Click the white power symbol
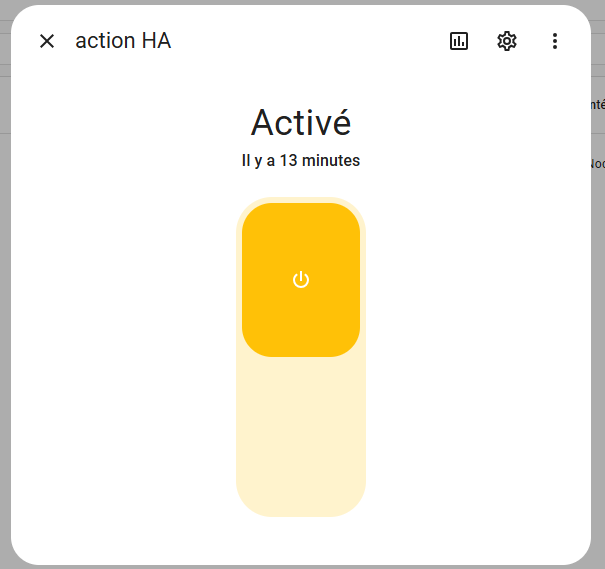Screen dimensions: 605x569 pyautogui.click(x=301, y=280)
